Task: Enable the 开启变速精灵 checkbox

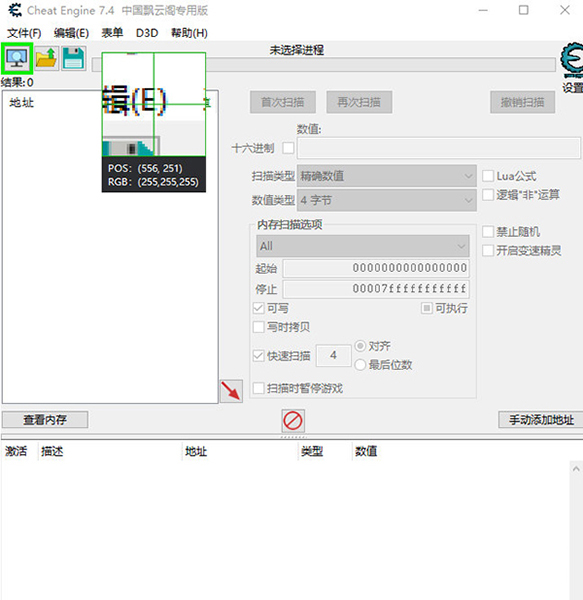Action: coord(488,251)
